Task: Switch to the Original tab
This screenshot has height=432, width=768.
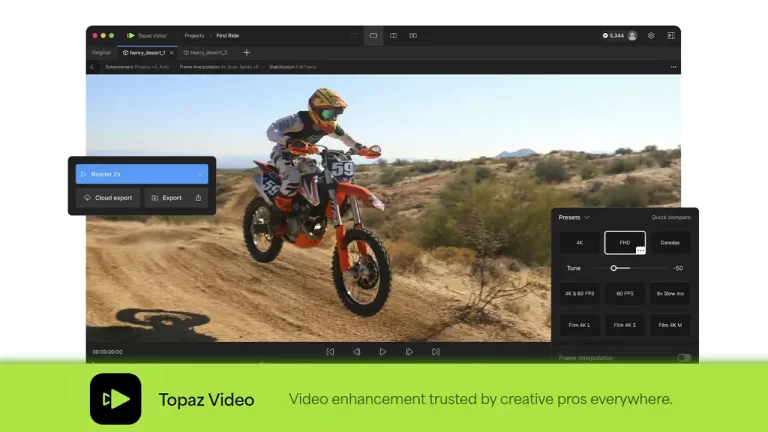Action: point(101,52)
